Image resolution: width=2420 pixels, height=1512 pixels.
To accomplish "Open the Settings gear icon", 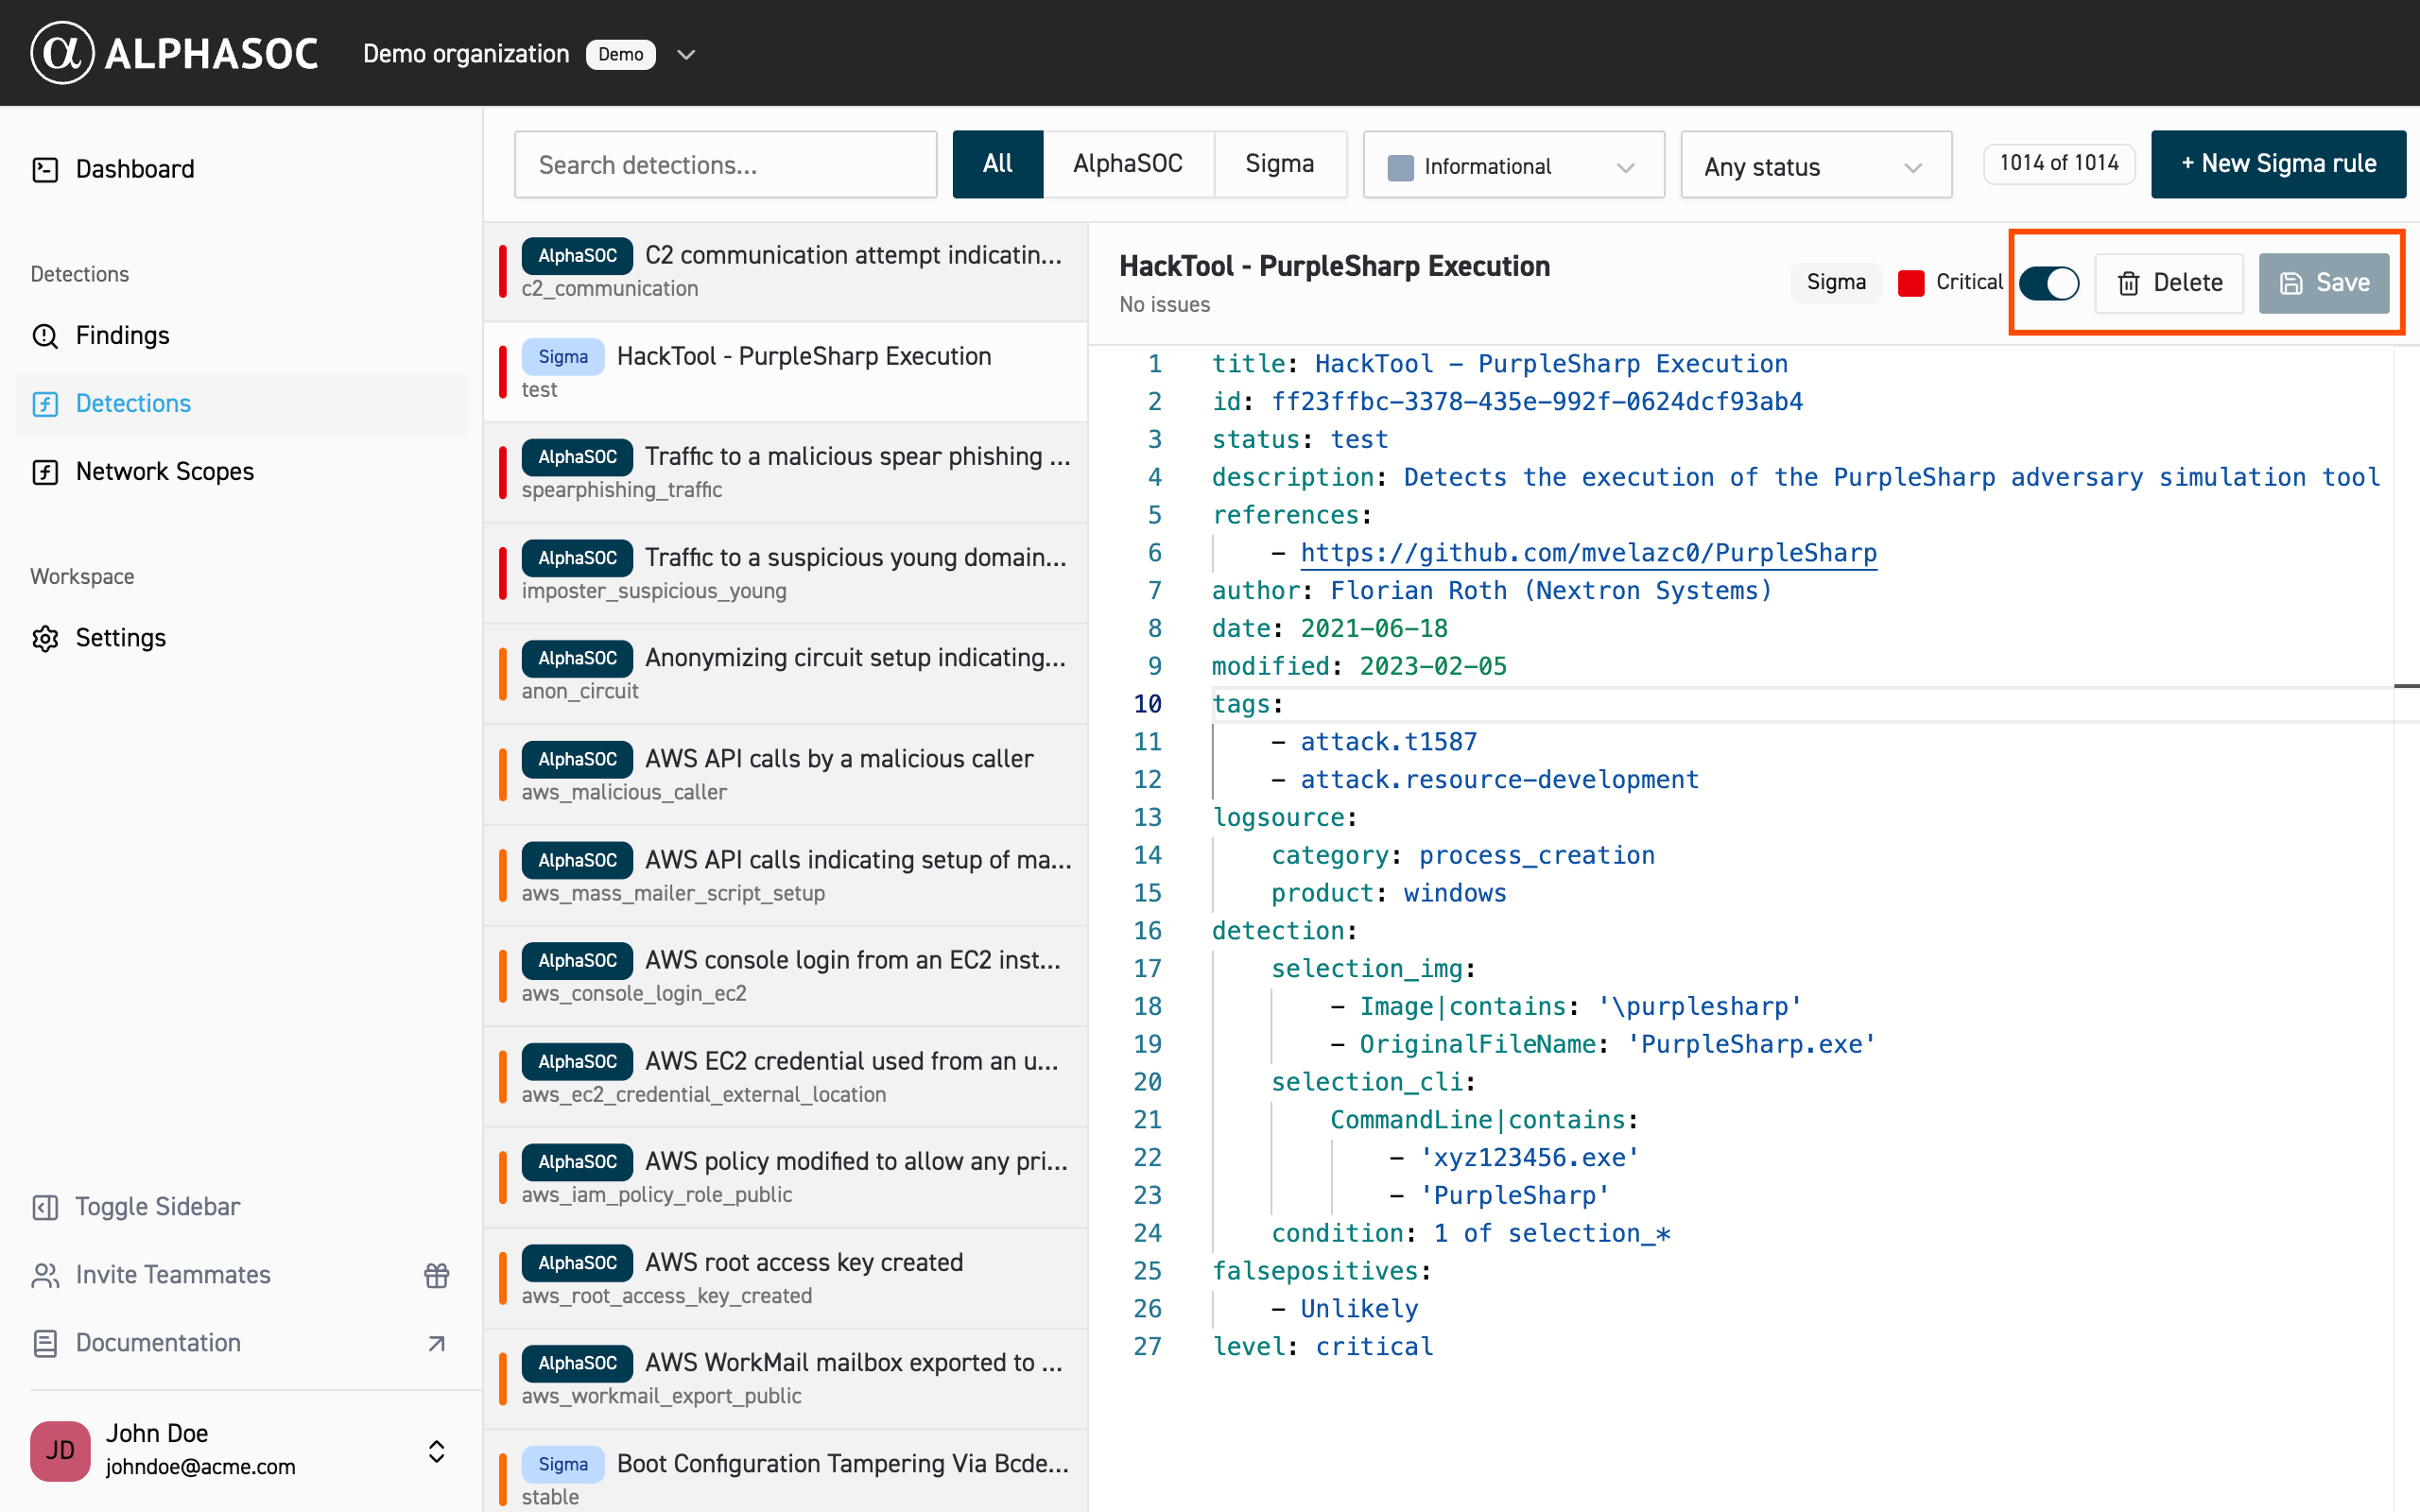I will 45,638.
